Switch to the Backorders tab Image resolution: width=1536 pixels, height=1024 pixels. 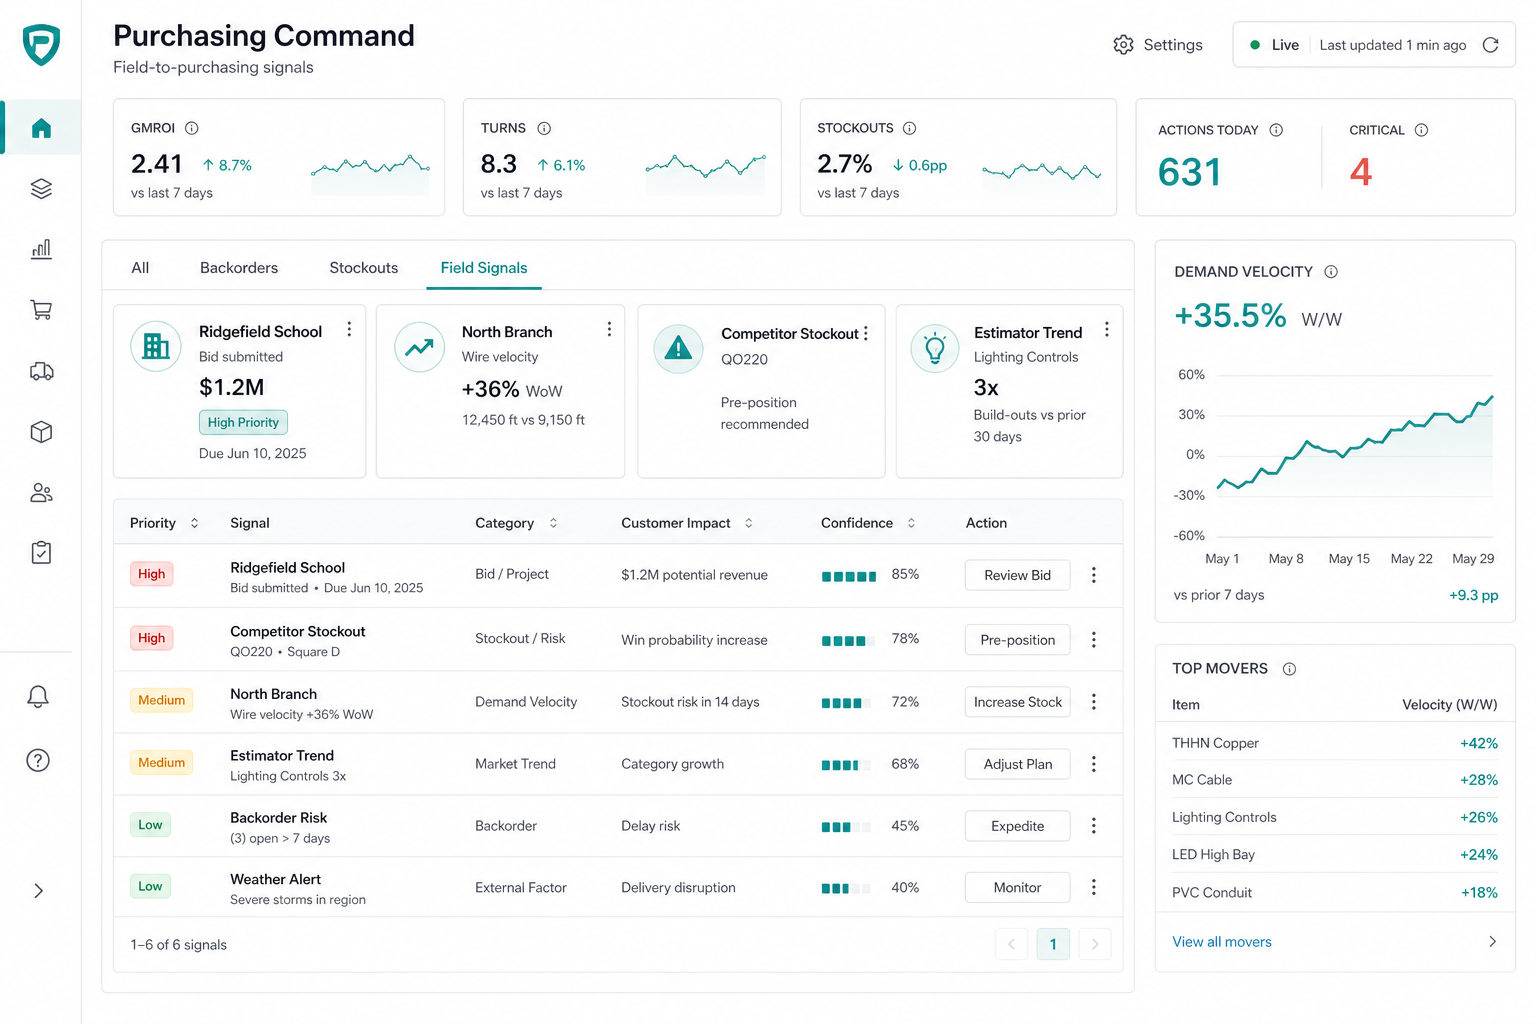[239, 268]
